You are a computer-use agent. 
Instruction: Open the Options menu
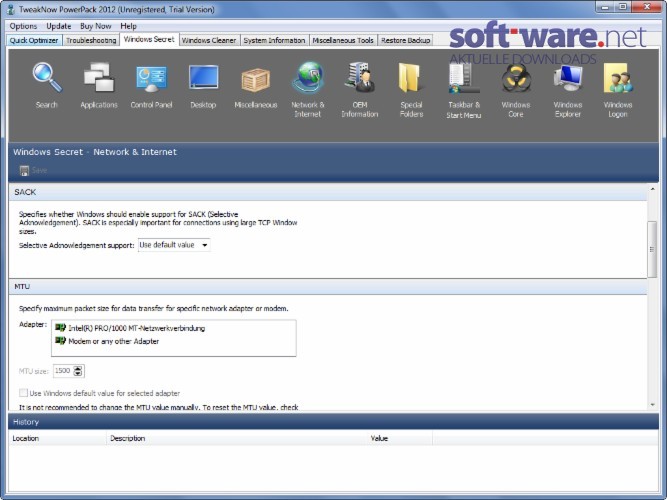[x=23, y=26]
